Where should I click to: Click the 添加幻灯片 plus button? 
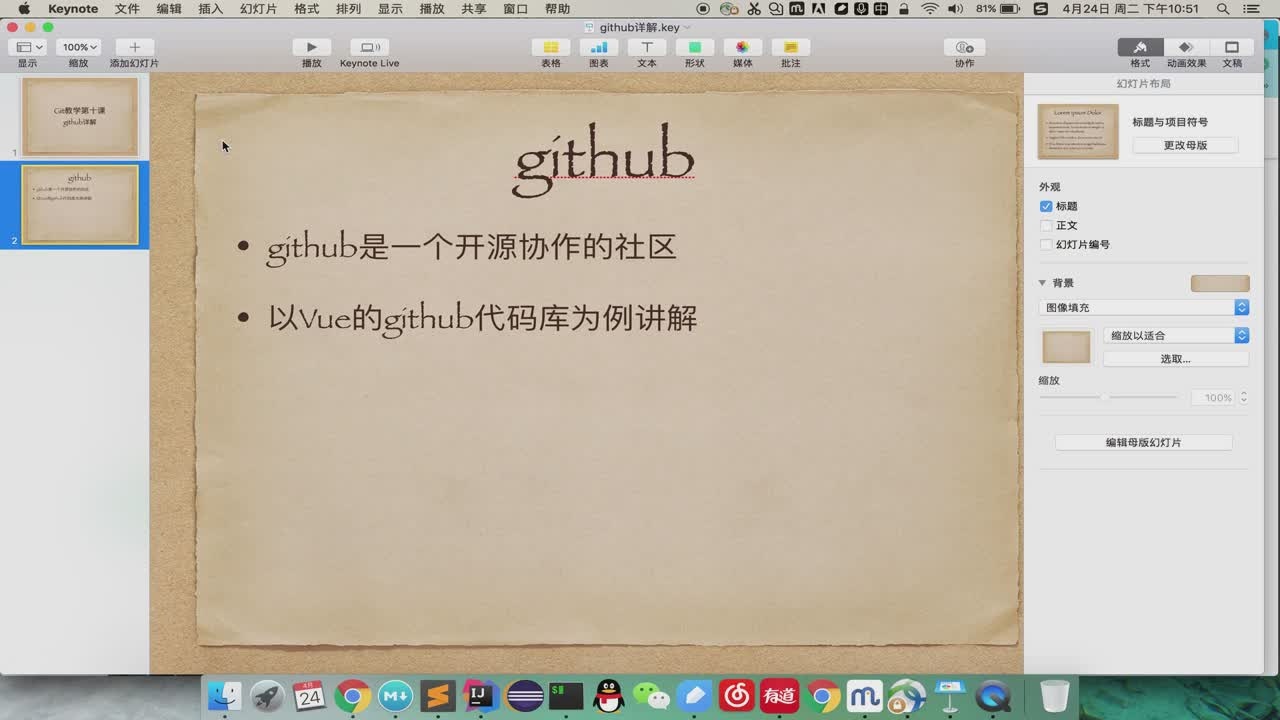(134, 47)
